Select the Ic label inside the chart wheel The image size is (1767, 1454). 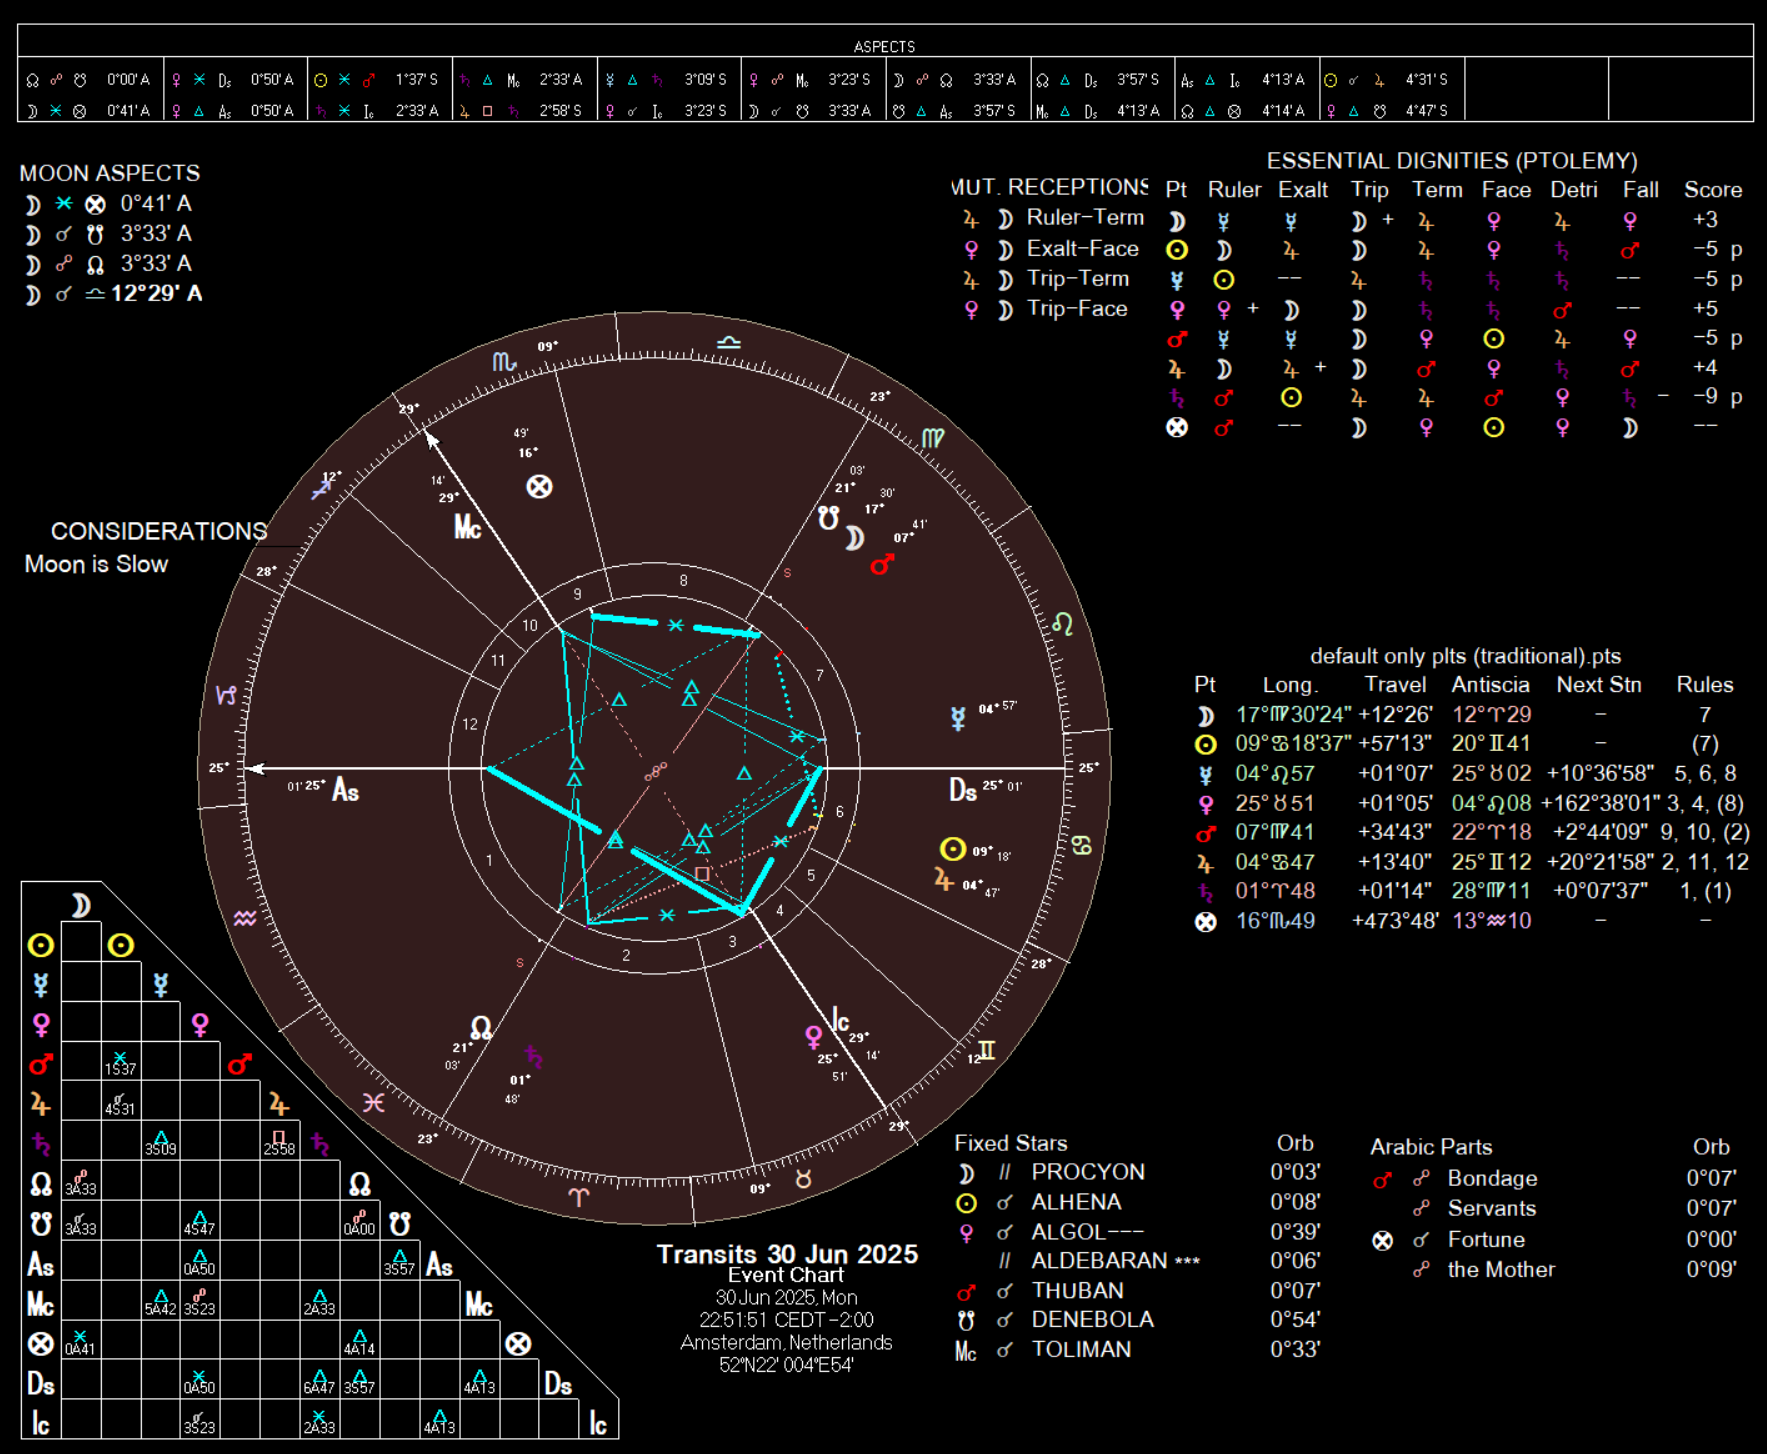point(841,1020)
